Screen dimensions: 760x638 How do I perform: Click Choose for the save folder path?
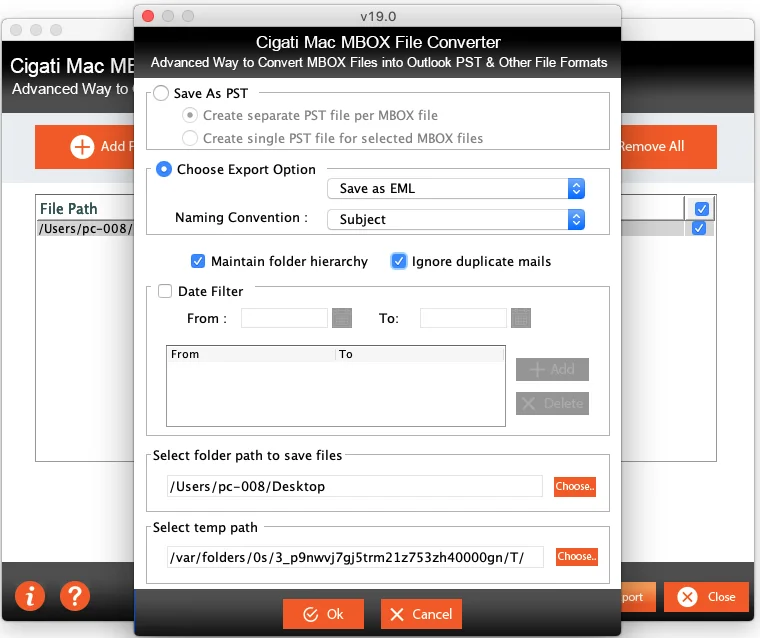tap(575, 486)
